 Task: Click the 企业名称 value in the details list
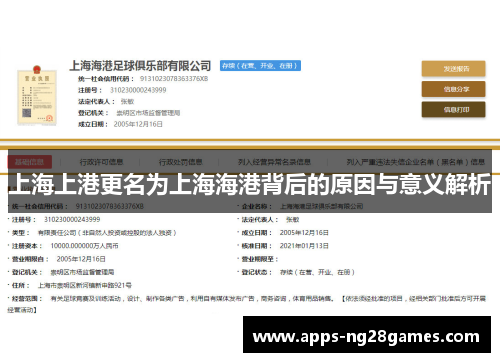tap(321, 206)
